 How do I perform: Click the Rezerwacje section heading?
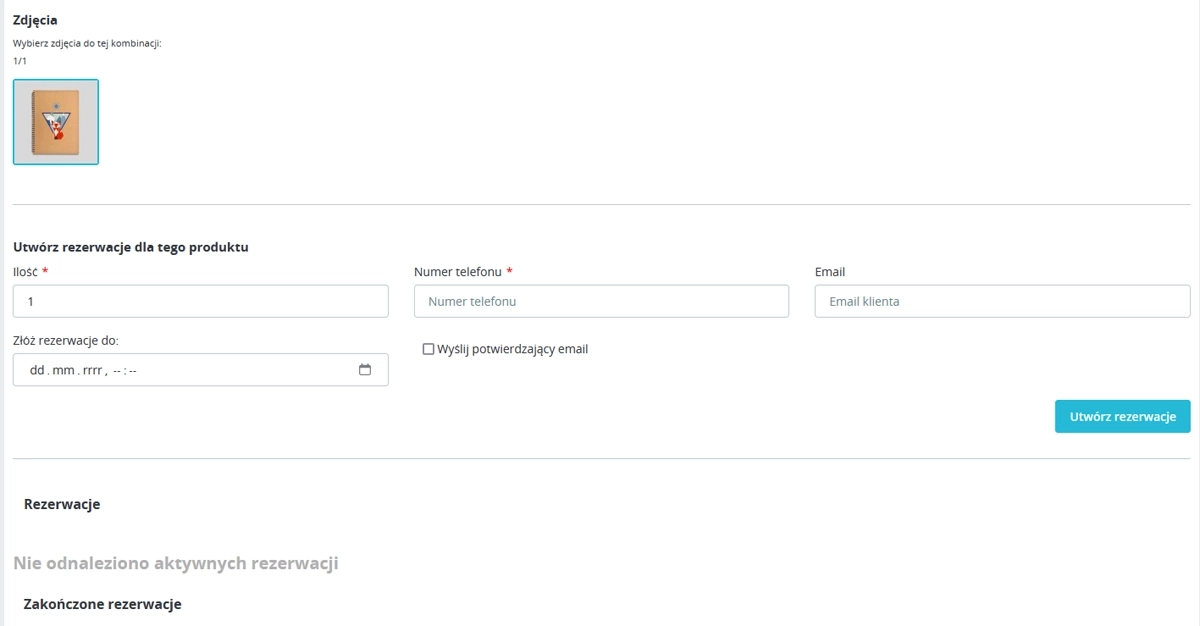tap(62, 504)
